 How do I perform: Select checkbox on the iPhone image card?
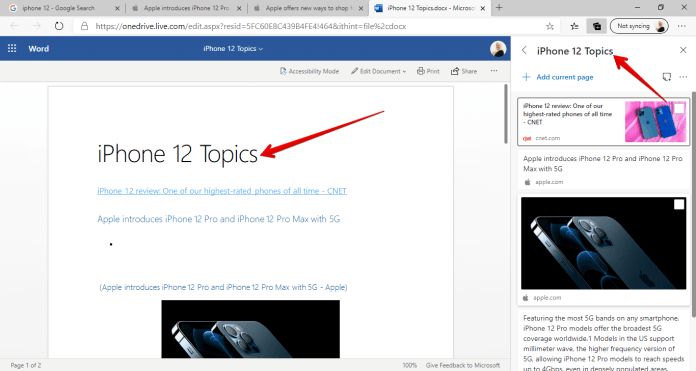pyautogui.click(x=679, y=204)
